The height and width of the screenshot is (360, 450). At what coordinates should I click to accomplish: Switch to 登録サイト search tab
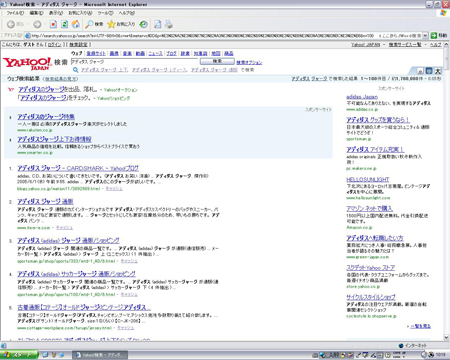96,53
